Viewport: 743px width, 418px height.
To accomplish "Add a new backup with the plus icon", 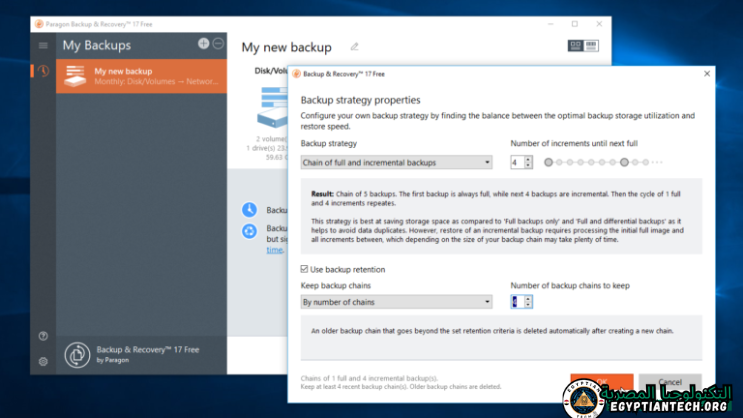I will pyautogui.click(x=204, y=44).
